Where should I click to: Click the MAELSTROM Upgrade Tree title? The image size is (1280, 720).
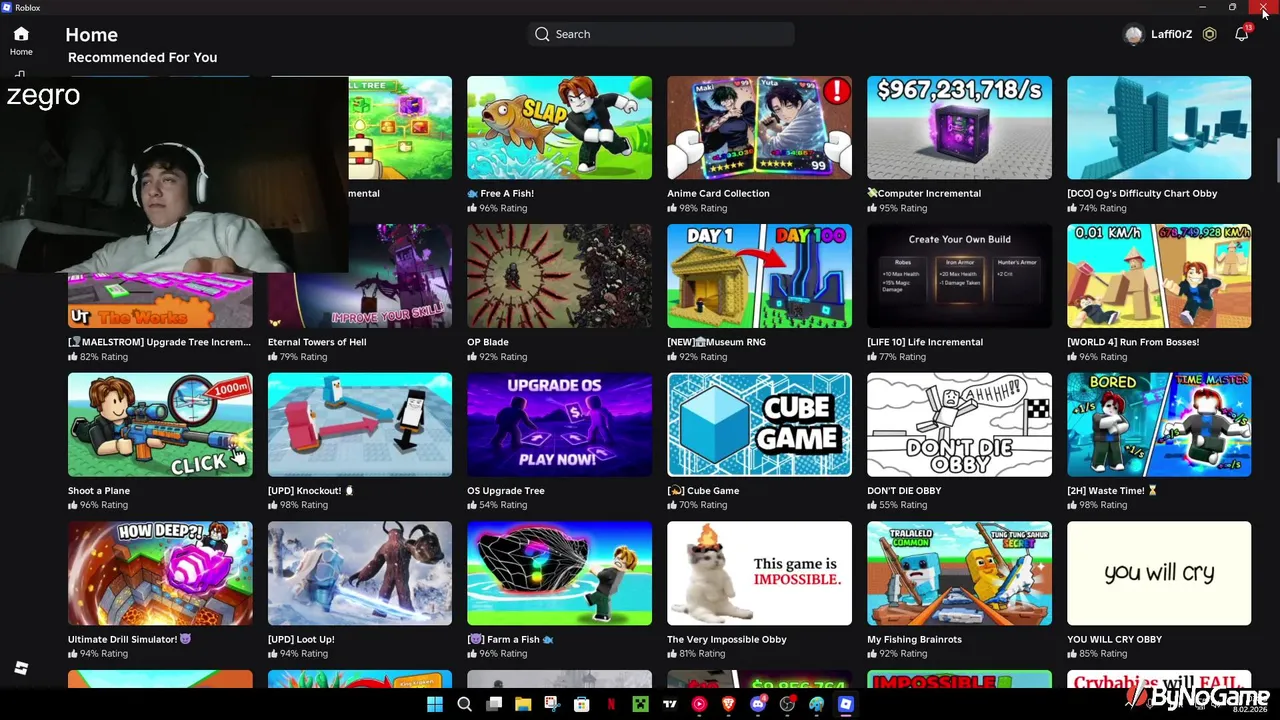tap(160, 342)
